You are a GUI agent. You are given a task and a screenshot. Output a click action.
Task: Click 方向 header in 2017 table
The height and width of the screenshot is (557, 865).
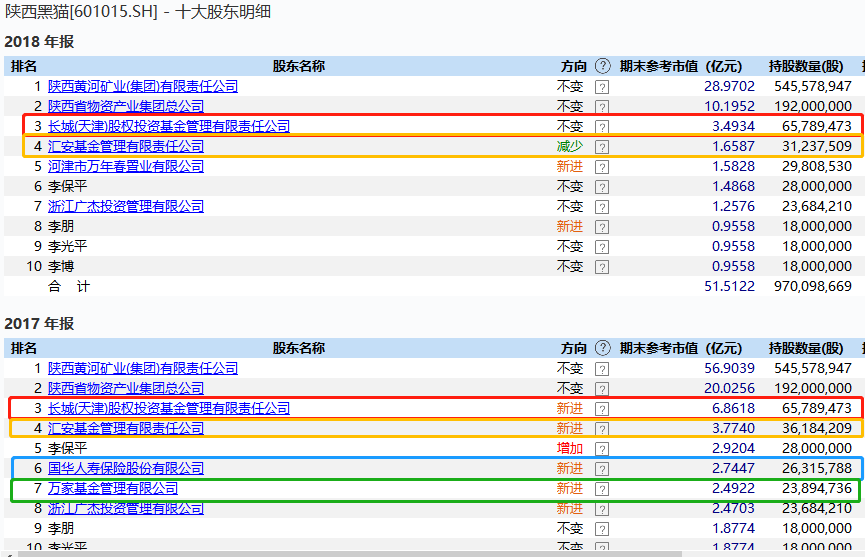point(574,348)
